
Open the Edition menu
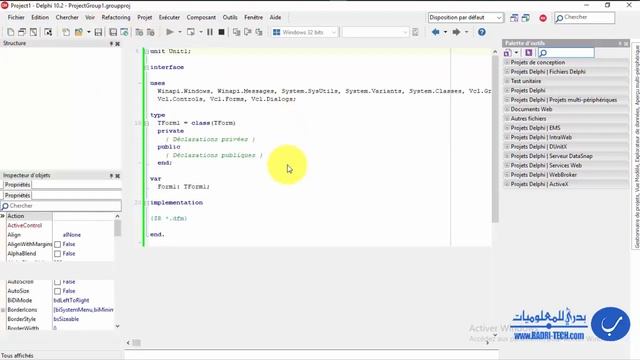click(x=40, y=18)
